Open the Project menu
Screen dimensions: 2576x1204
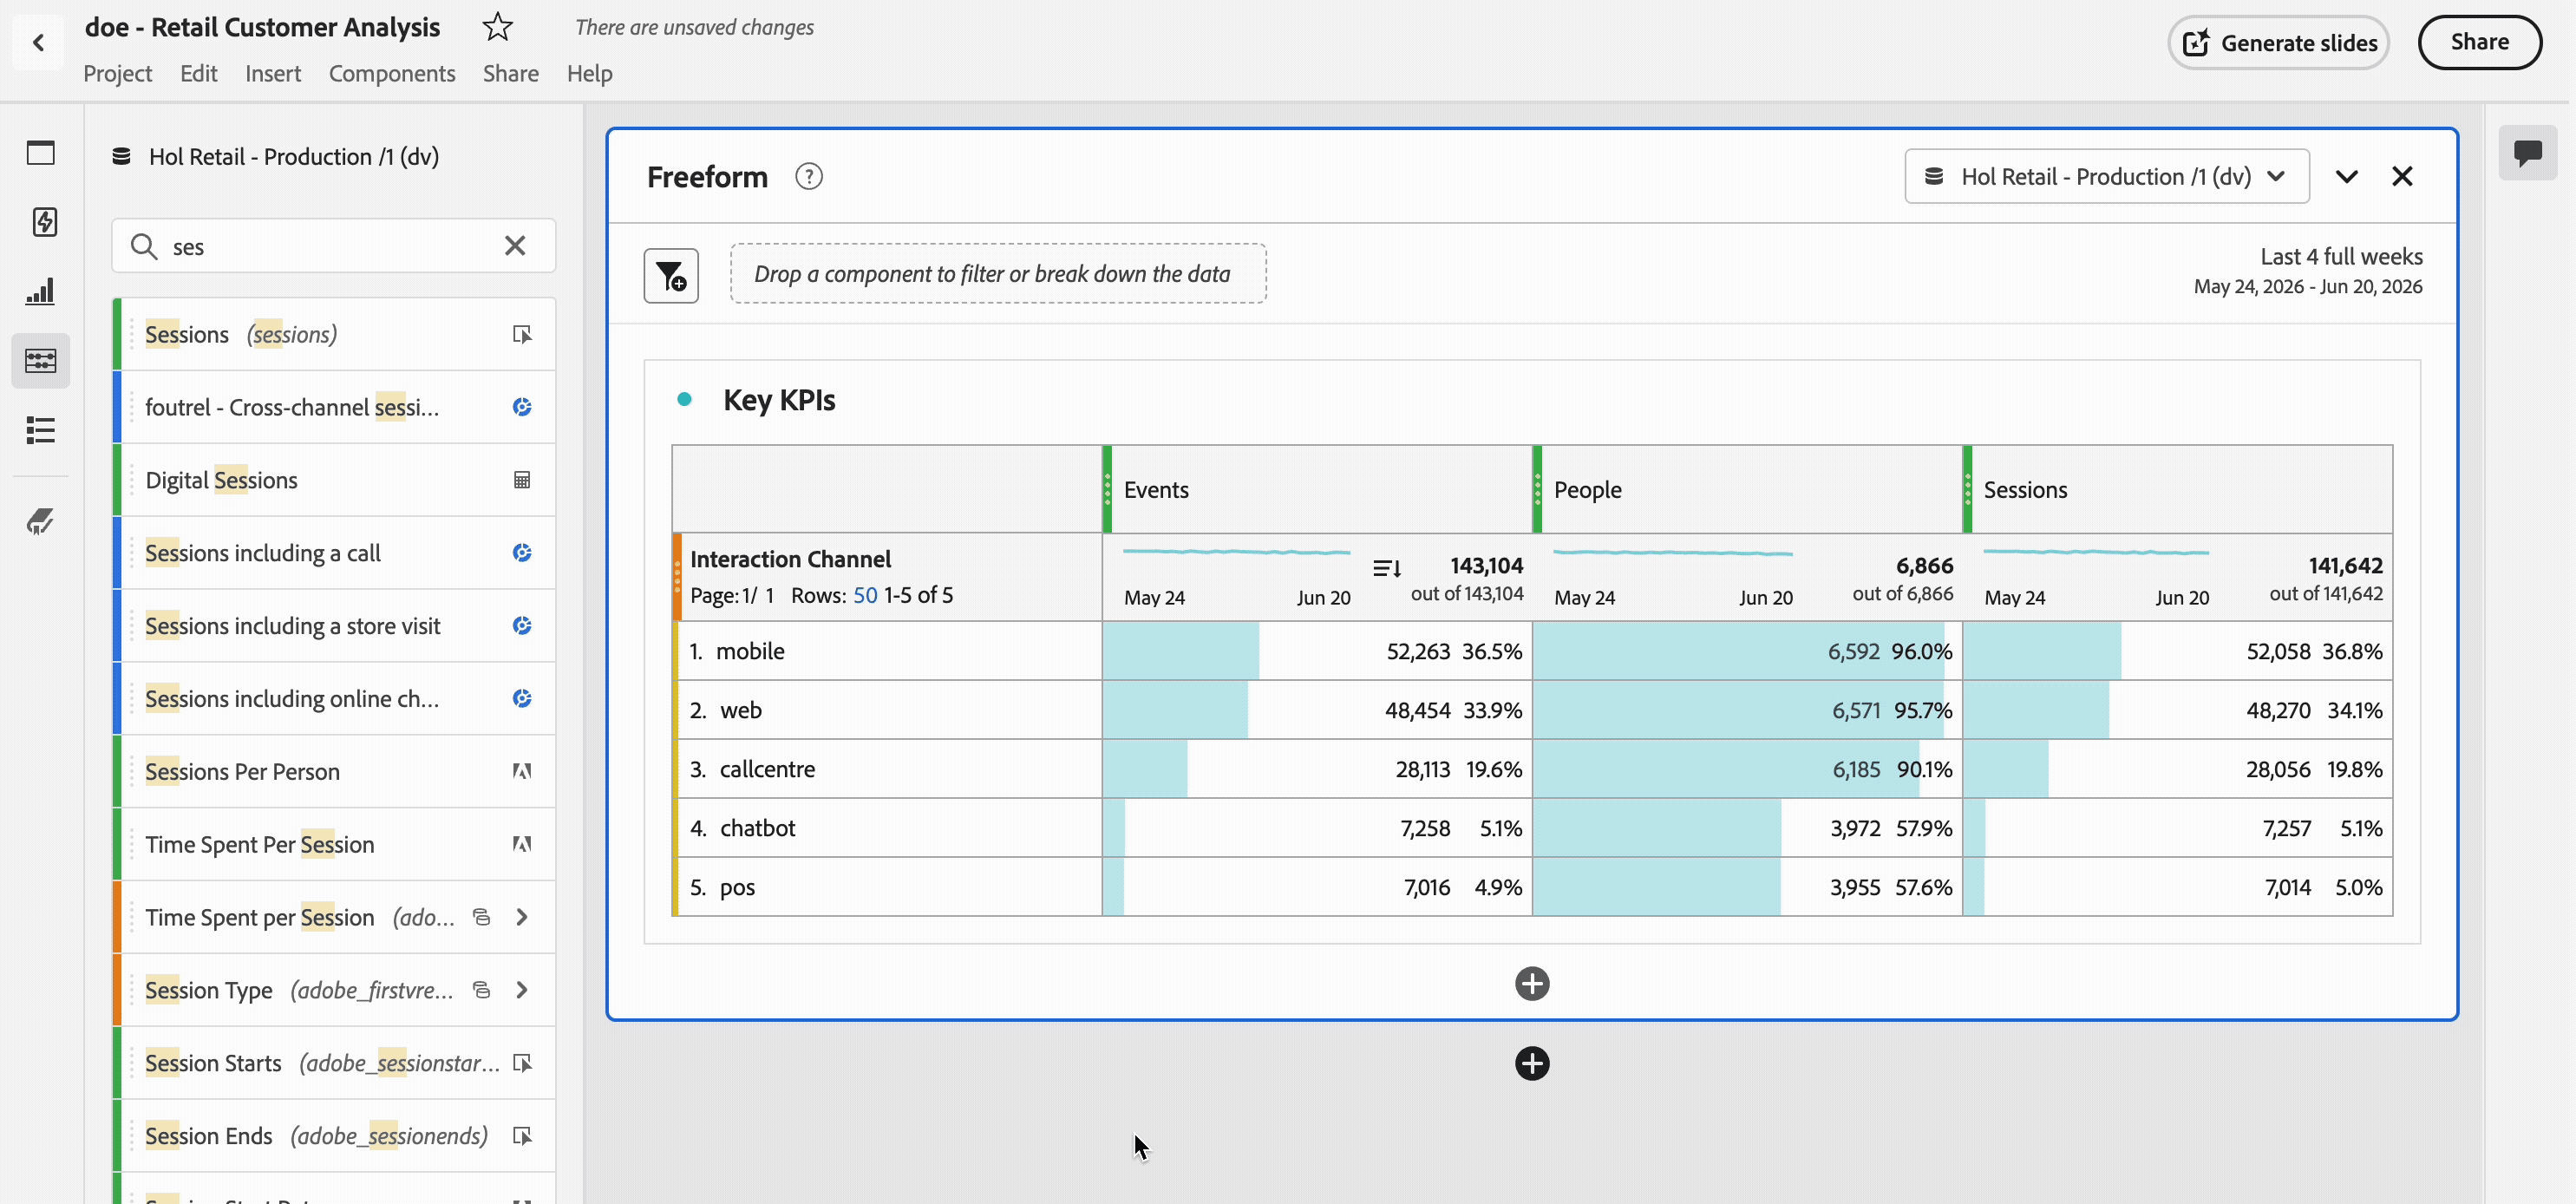tap(117, 73)
